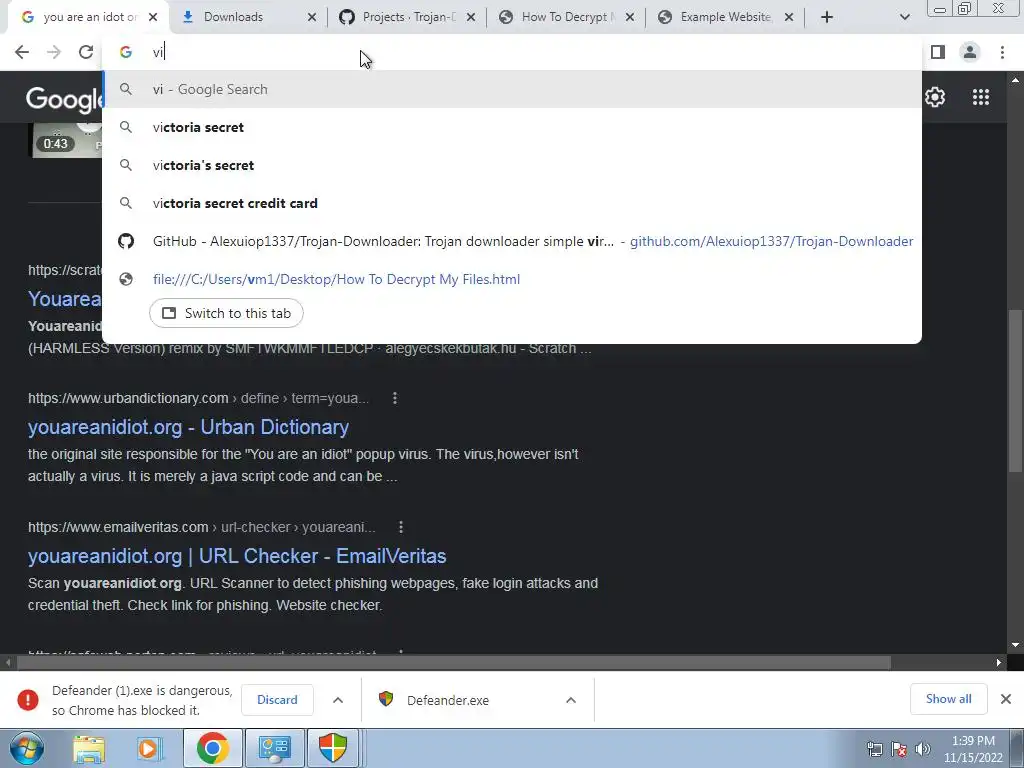Expand options for Defeander (1).exe download
Screen dimensions: 1024x768
pyautogui.click(x=338, y=700)
